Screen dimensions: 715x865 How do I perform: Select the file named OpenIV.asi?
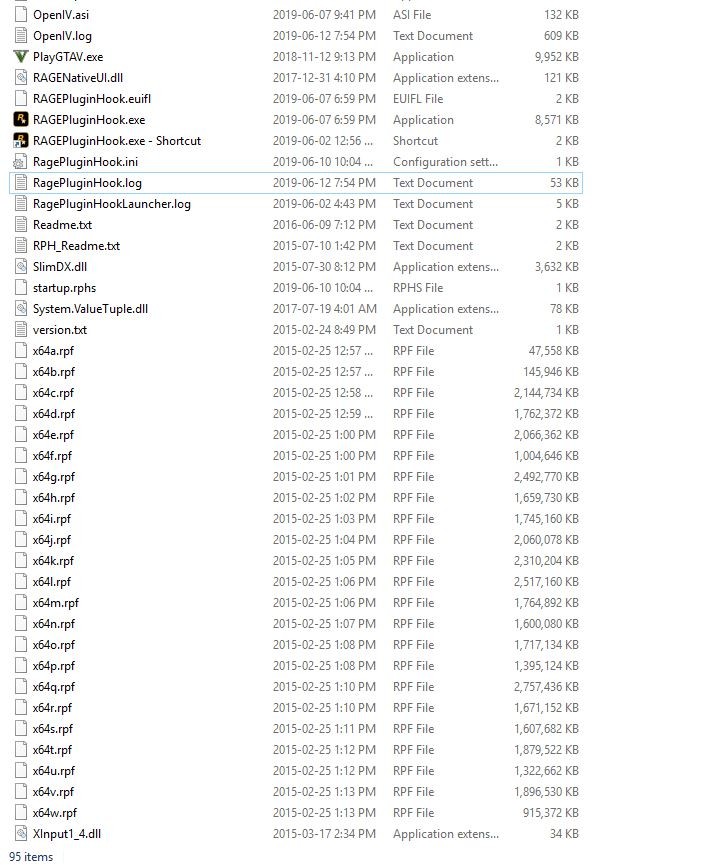click(x=61, y=15)
